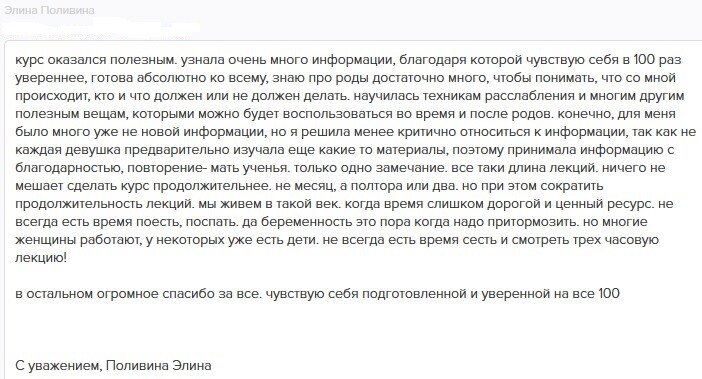Click 'сделать курс продолжительнее' in the text

coord(164,186)
